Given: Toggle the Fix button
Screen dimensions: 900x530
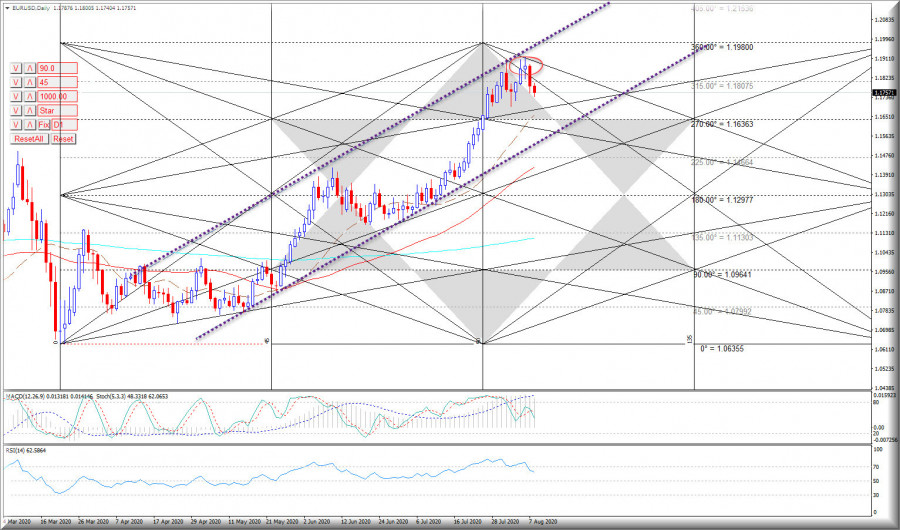Looking at the screenshot, I should 44,125.
